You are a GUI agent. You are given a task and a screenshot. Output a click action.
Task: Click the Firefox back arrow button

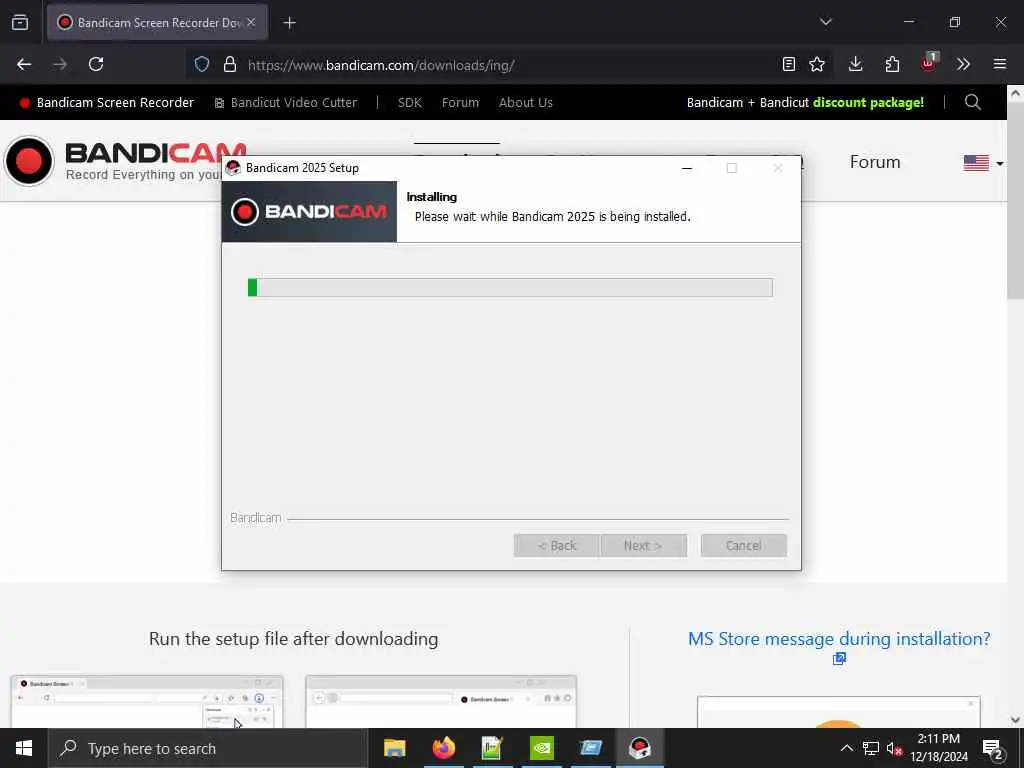pyautogui.click(x=24, y=64)
